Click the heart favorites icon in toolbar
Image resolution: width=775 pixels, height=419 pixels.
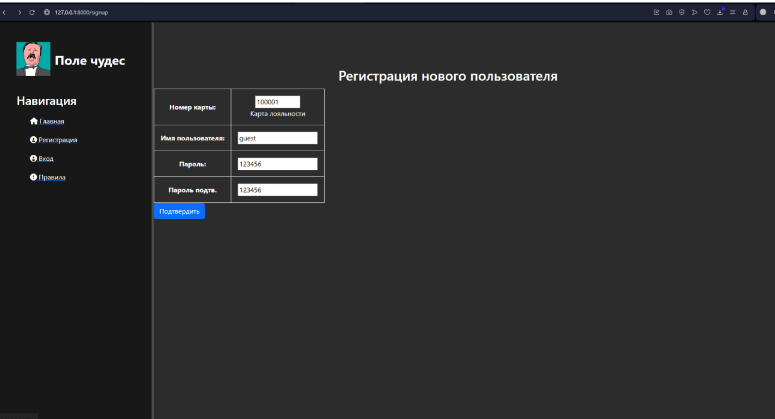click(x=707, y=11)
